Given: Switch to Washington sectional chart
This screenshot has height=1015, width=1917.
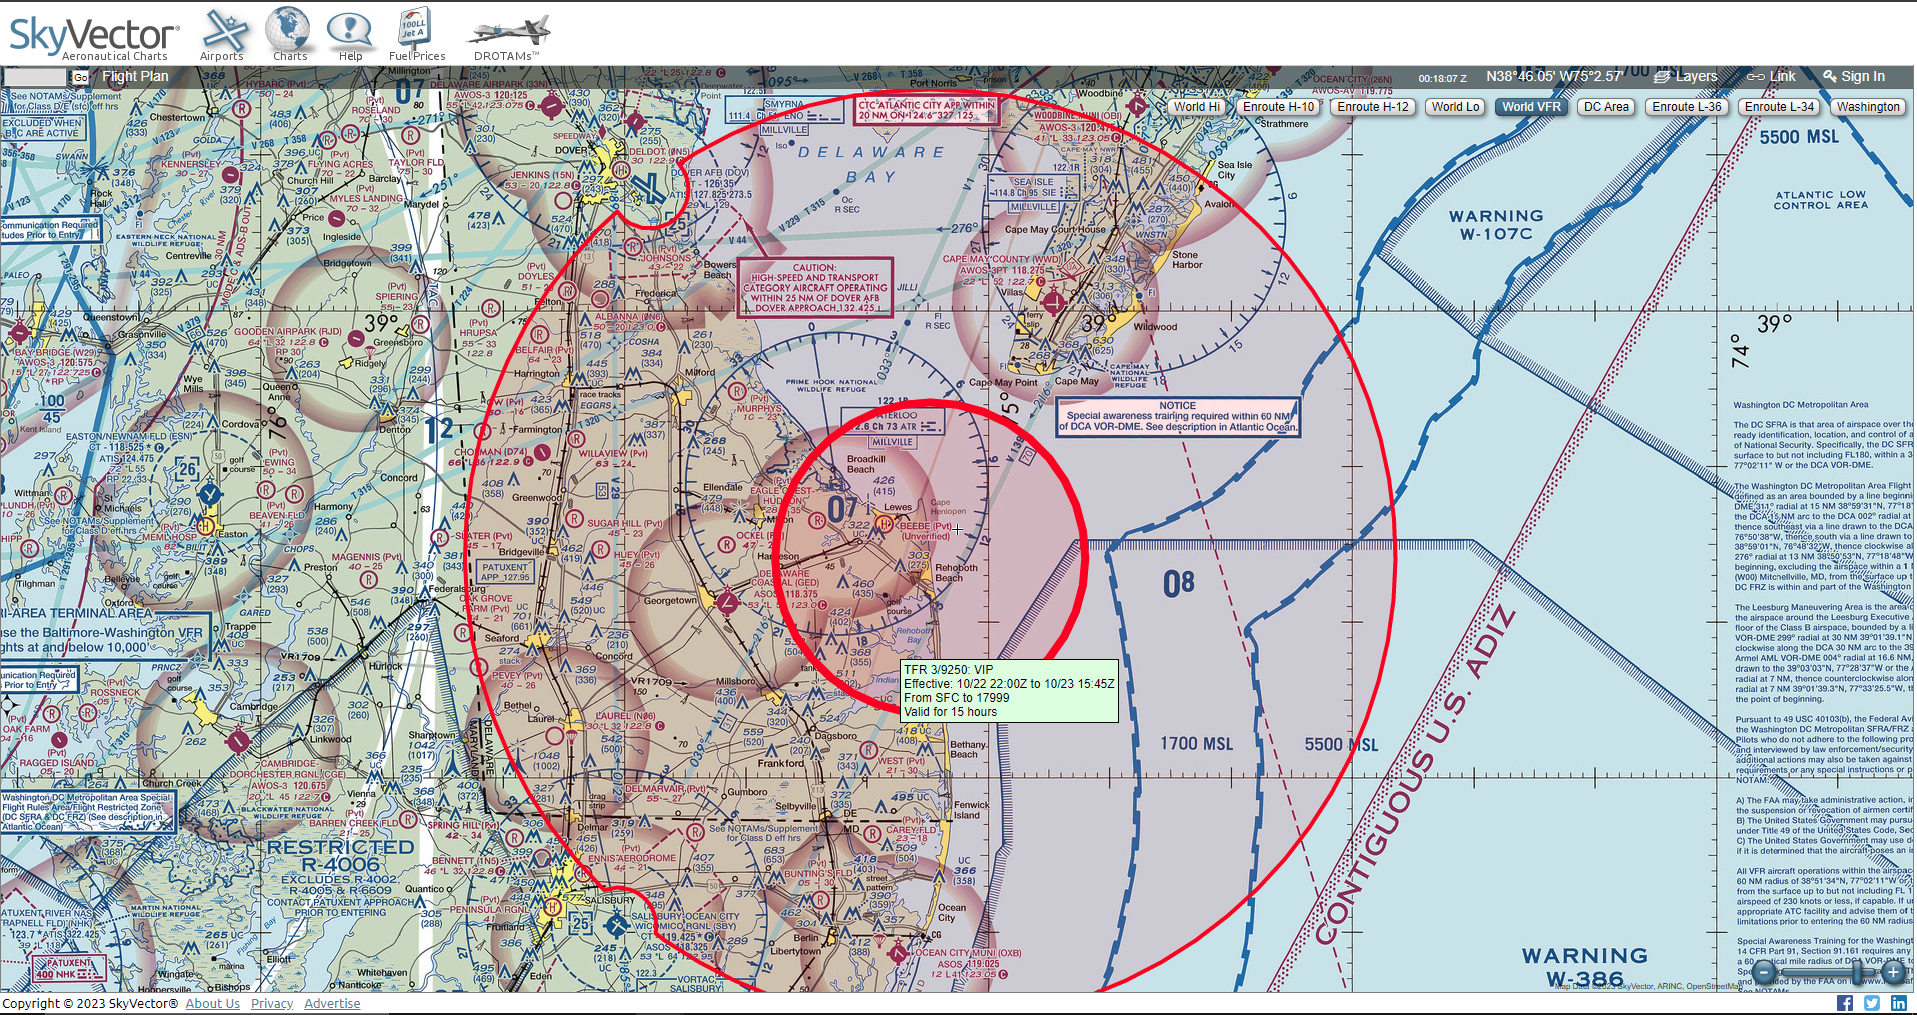Looking at the screenshot, I should coord(1868,107).
